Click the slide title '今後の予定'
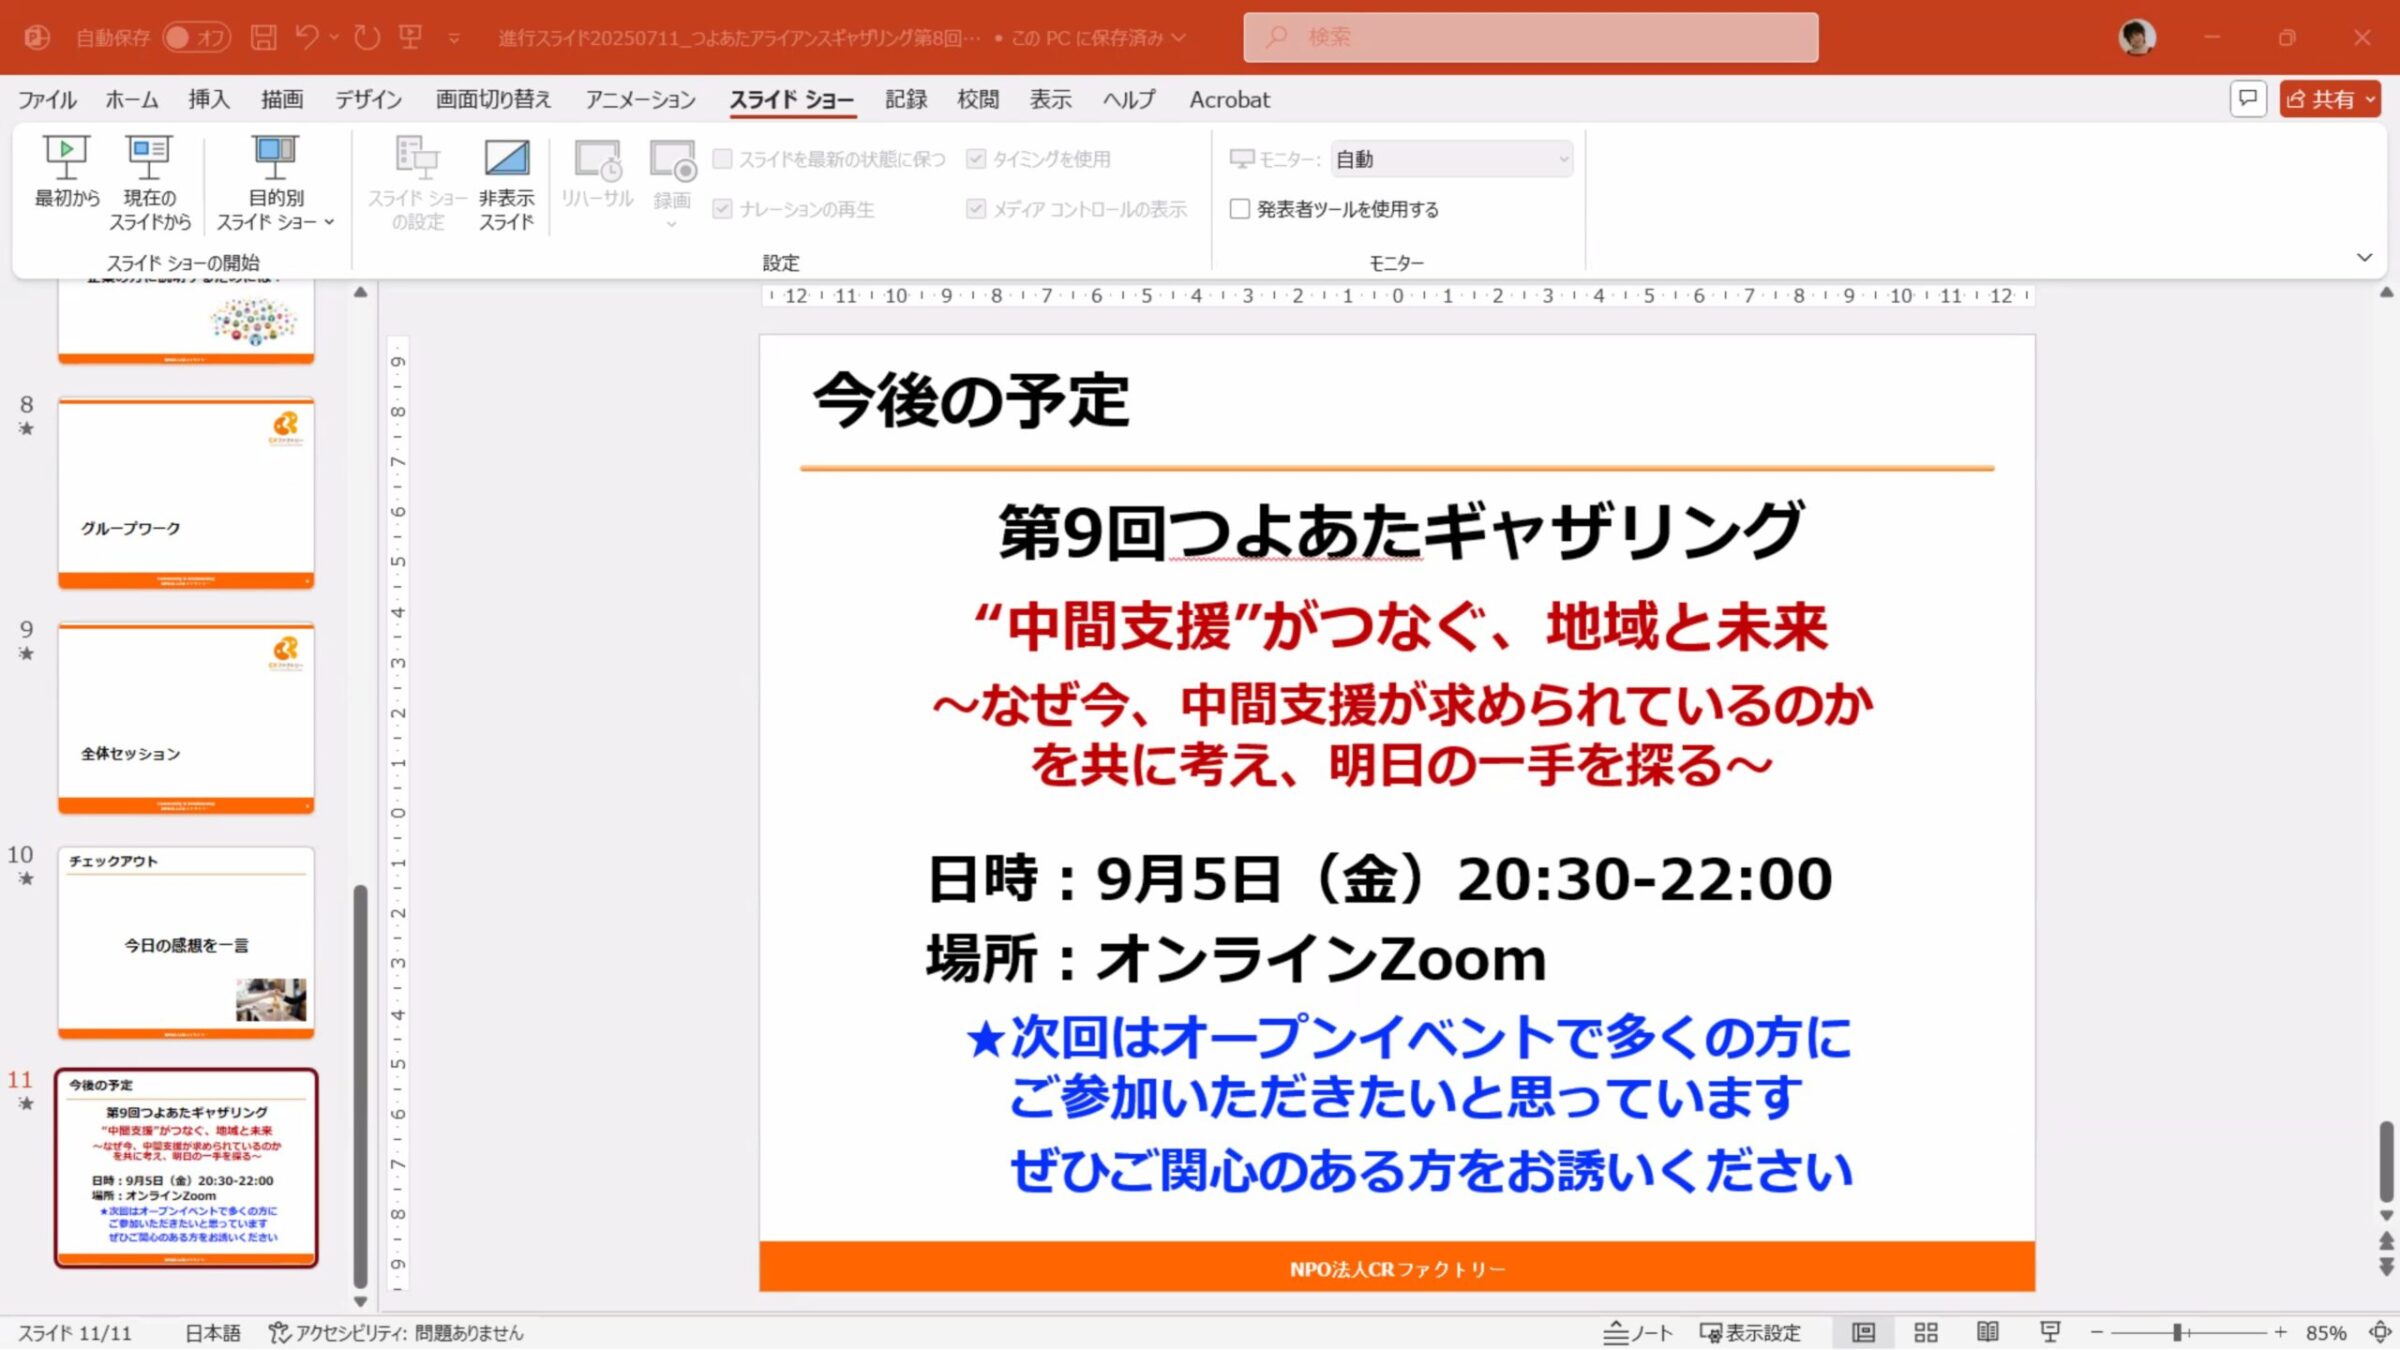 point(971,401)
